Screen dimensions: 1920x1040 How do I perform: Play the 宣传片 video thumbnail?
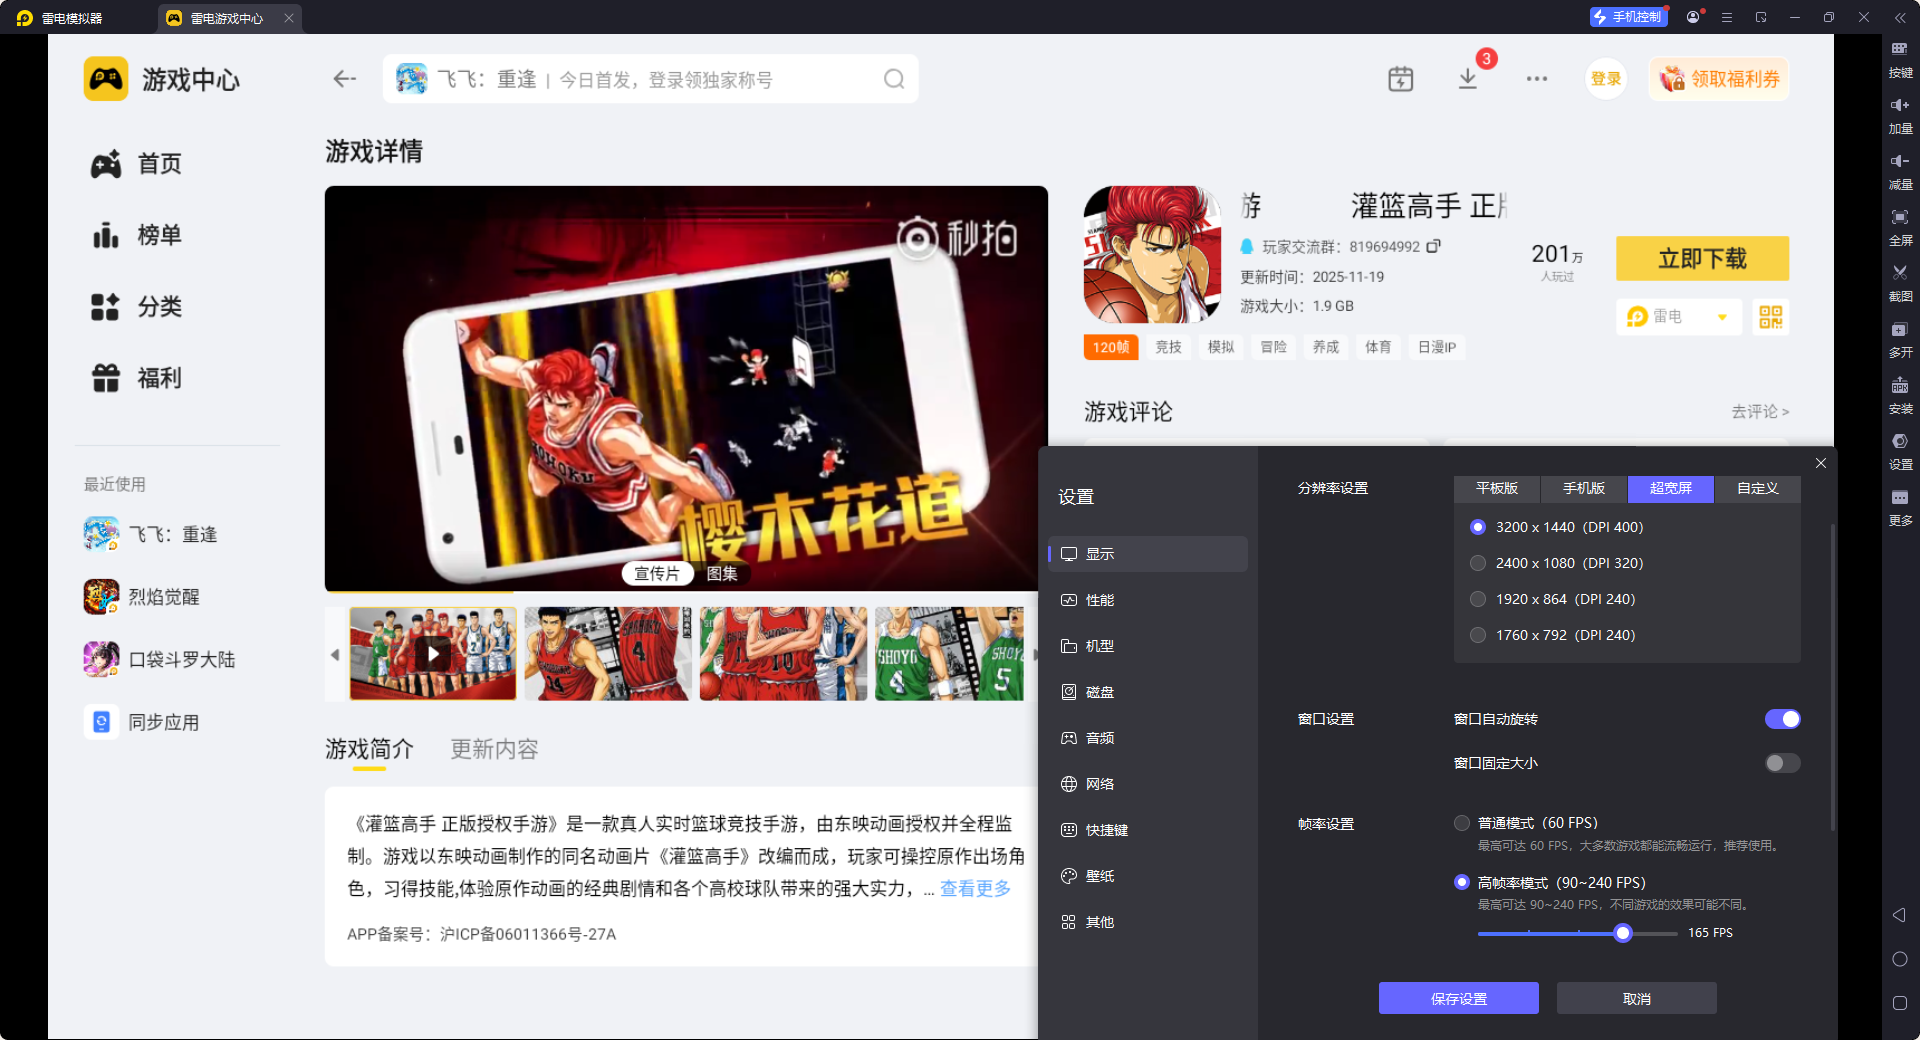point(433,654)
